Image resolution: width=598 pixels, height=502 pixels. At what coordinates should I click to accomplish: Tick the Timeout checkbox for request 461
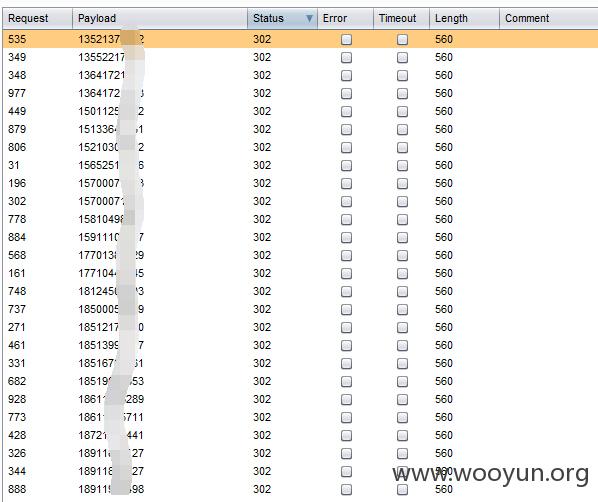click(x=402, y=345)
